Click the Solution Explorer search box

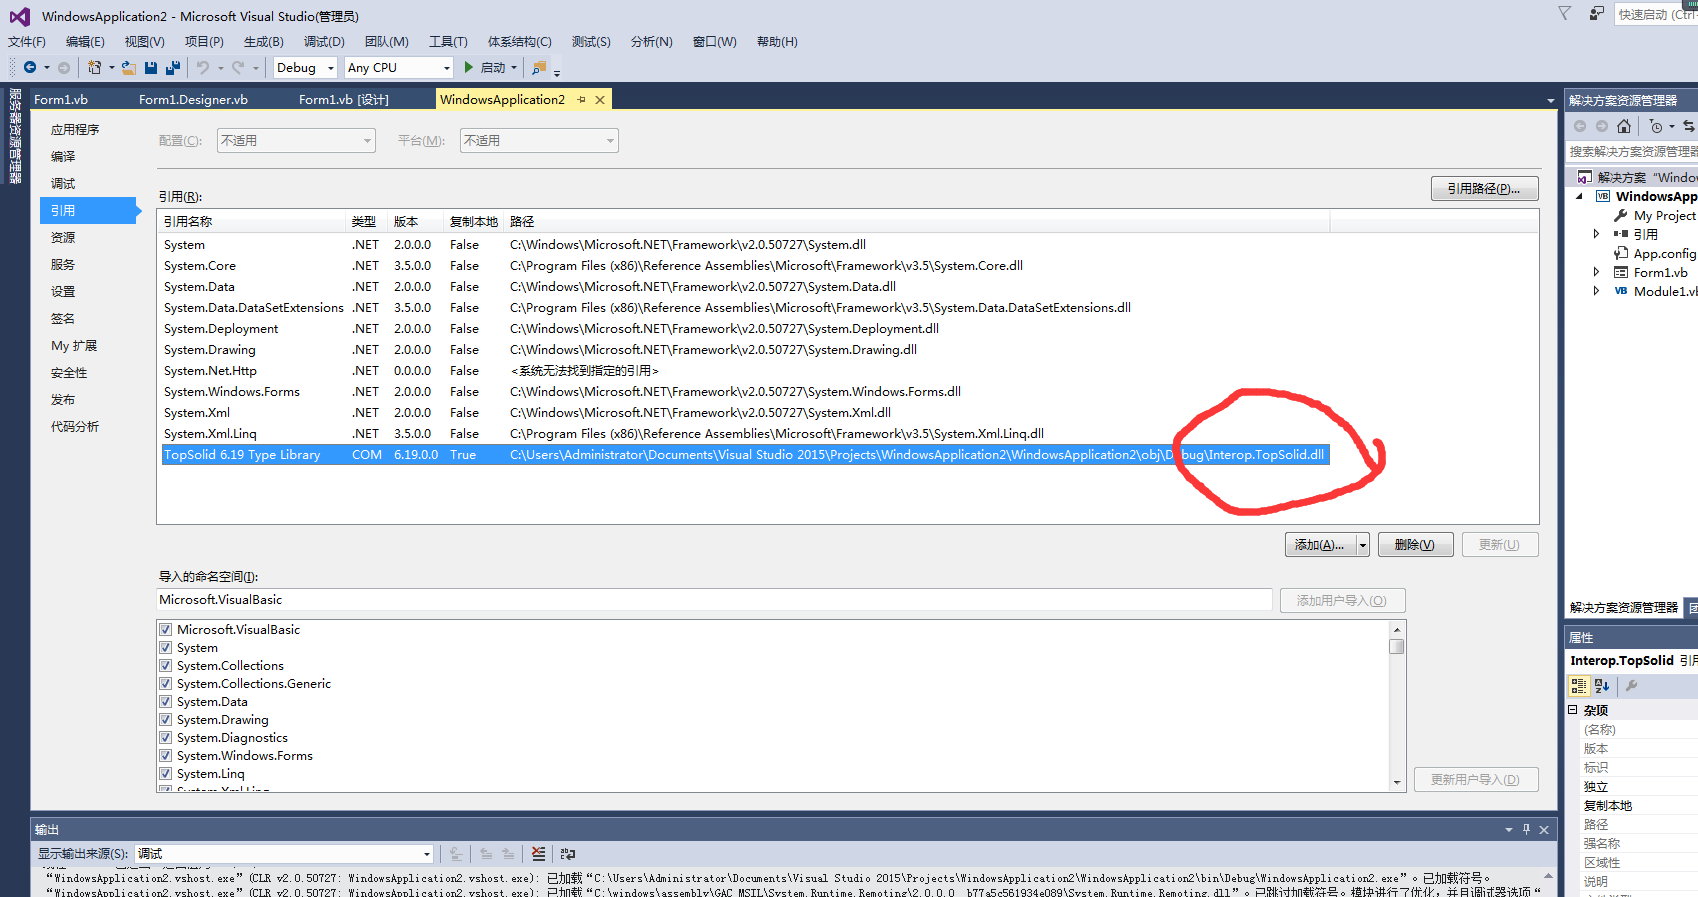point(1632,151)
